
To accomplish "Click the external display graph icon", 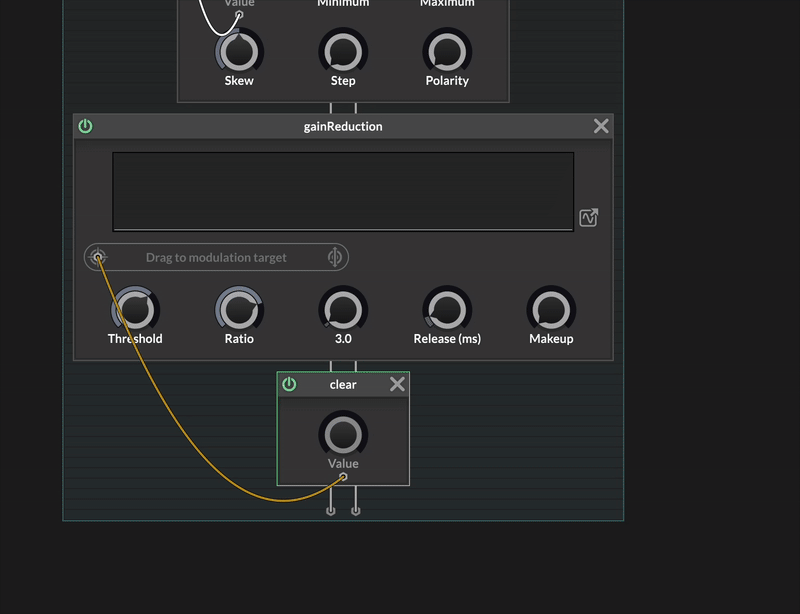I will pos(588,218).
